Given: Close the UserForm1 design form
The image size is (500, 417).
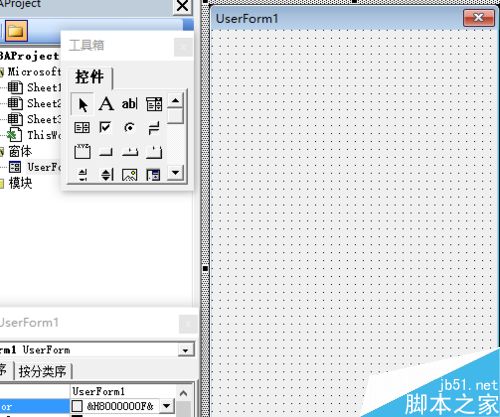Looking at the screenshot, I should tap(478, 18).
